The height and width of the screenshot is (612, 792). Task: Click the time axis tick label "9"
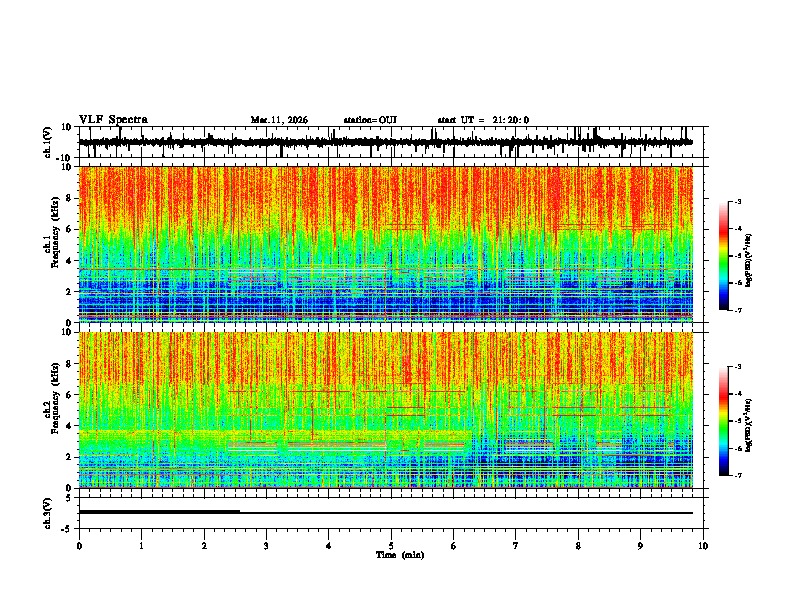pyautogui.click(x=640, y=546)
